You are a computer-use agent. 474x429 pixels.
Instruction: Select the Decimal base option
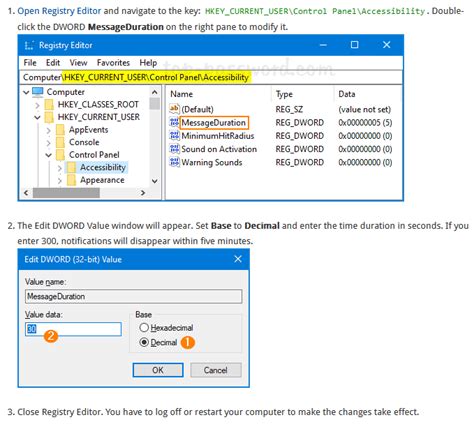tap(144, 342)
